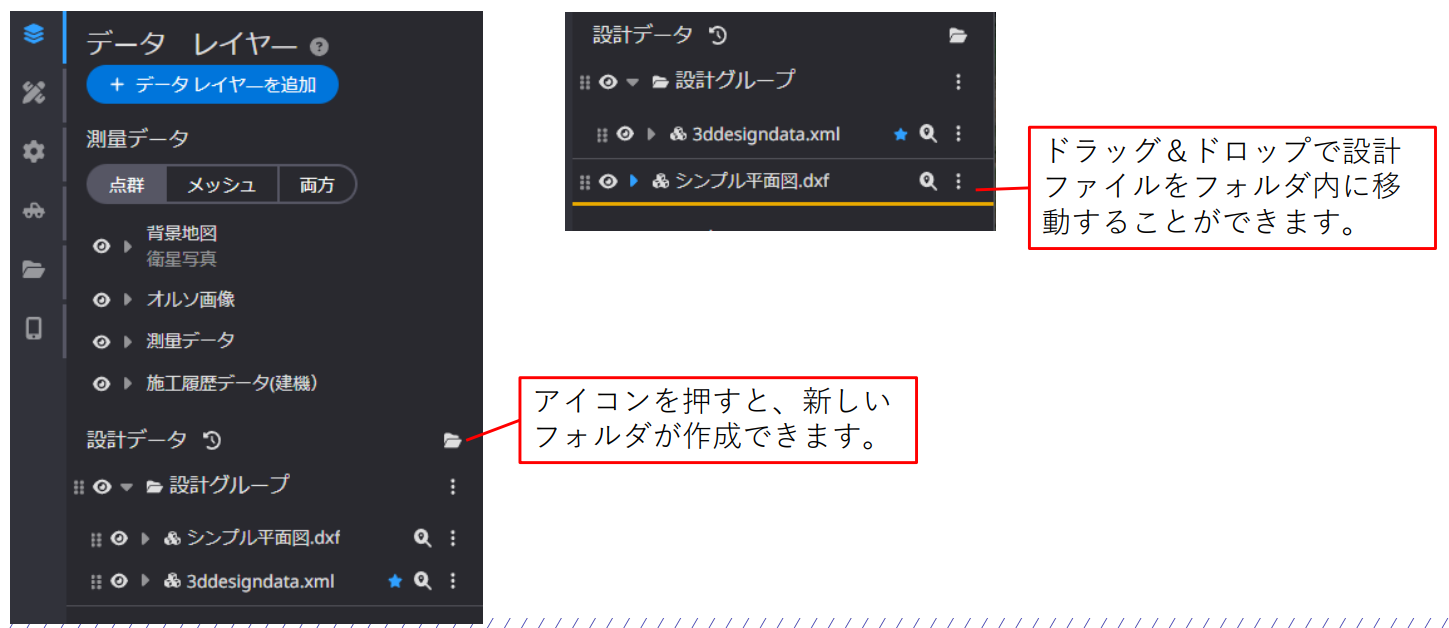The width and height of the screenshot is (1449, 628).
Task: Expand シンプル平面図.dxf blue arrow in inset panel
Action: click(x=633, y=181)
